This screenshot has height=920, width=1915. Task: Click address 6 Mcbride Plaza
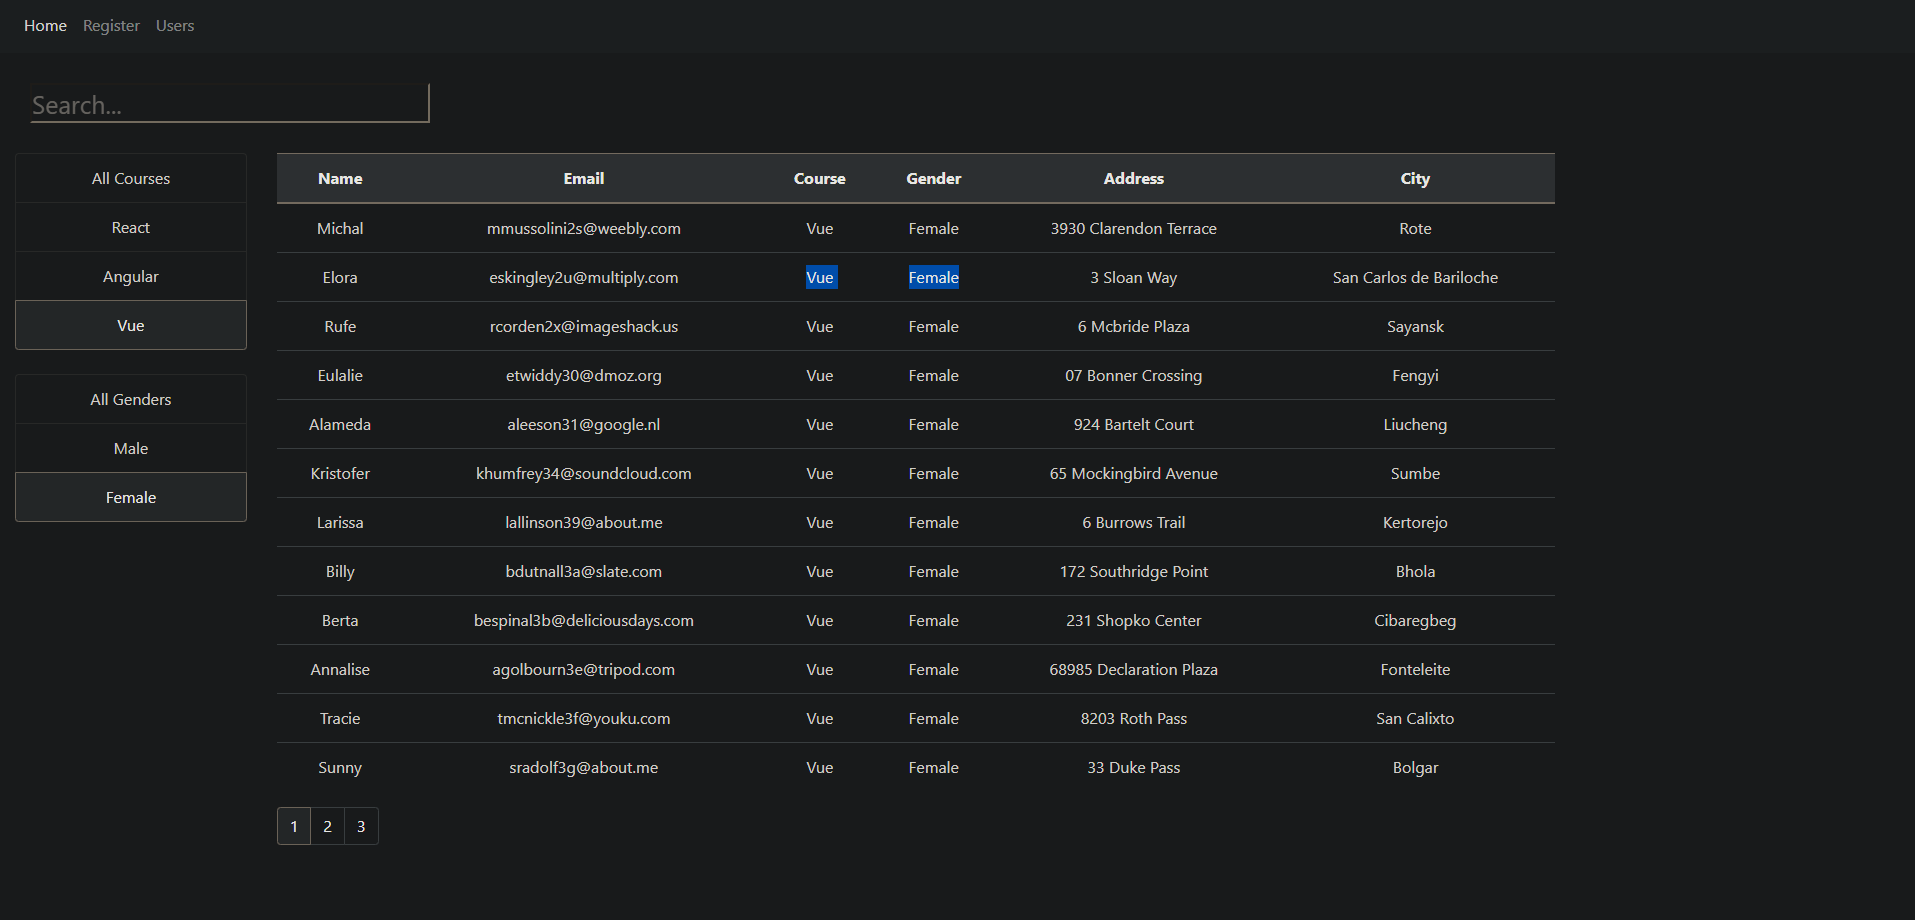pos(1134,327)
